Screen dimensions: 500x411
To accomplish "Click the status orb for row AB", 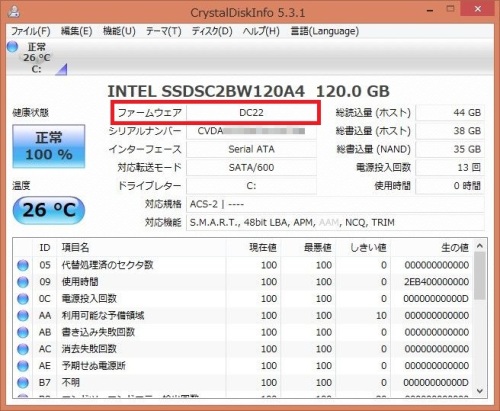I will tap(23, 332).
